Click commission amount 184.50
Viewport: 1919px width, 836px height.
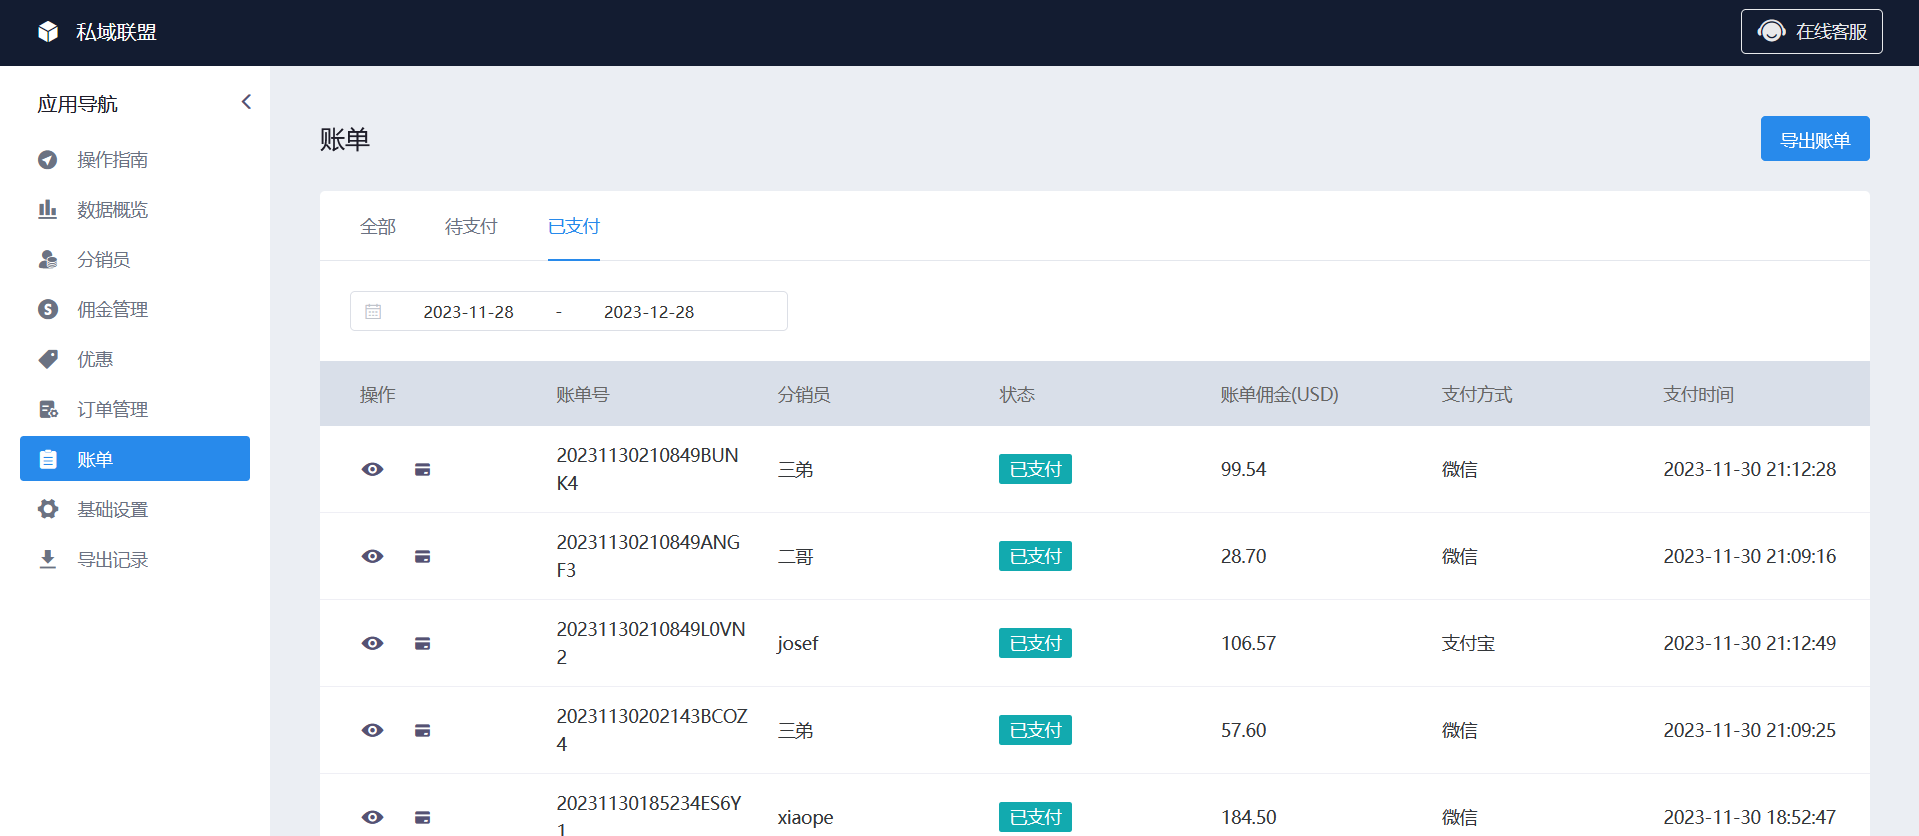(x=1248, y=817)
